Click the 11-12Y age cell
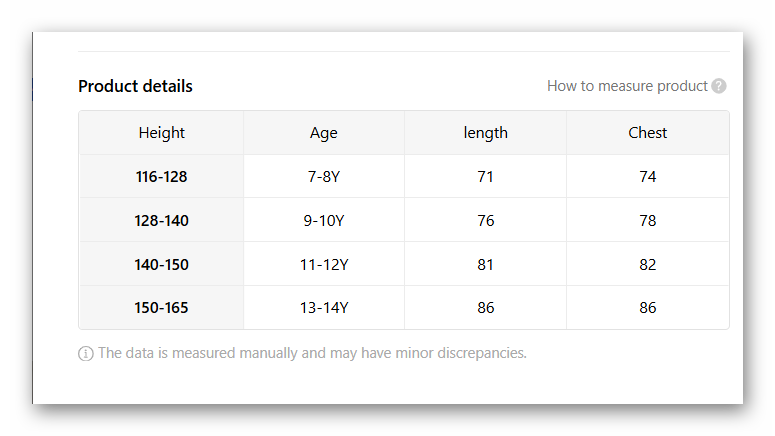The height and width of the screenshot is (436, 775). (324, 265)
